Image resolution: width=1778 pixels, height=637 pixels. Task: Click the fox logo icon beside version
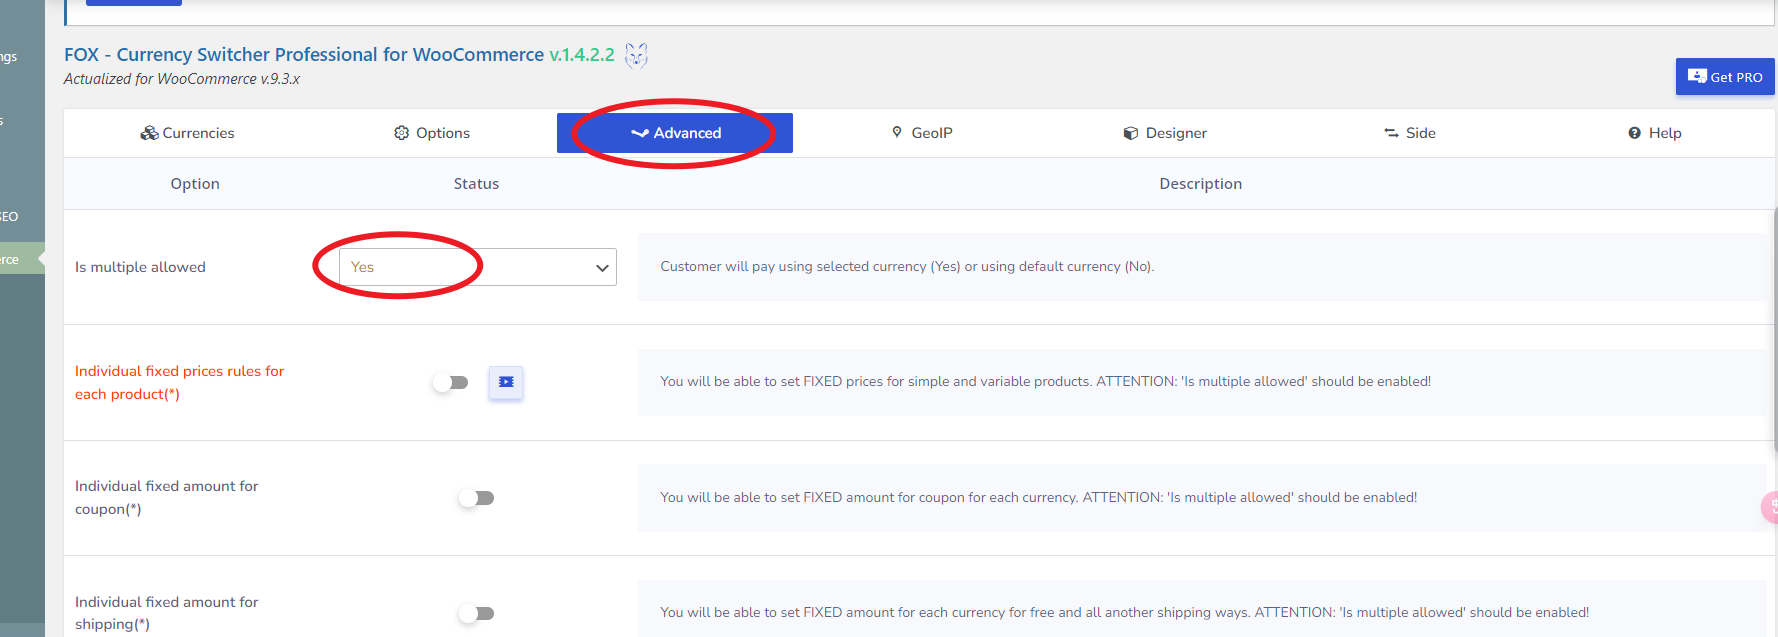(x=636, y=55)
